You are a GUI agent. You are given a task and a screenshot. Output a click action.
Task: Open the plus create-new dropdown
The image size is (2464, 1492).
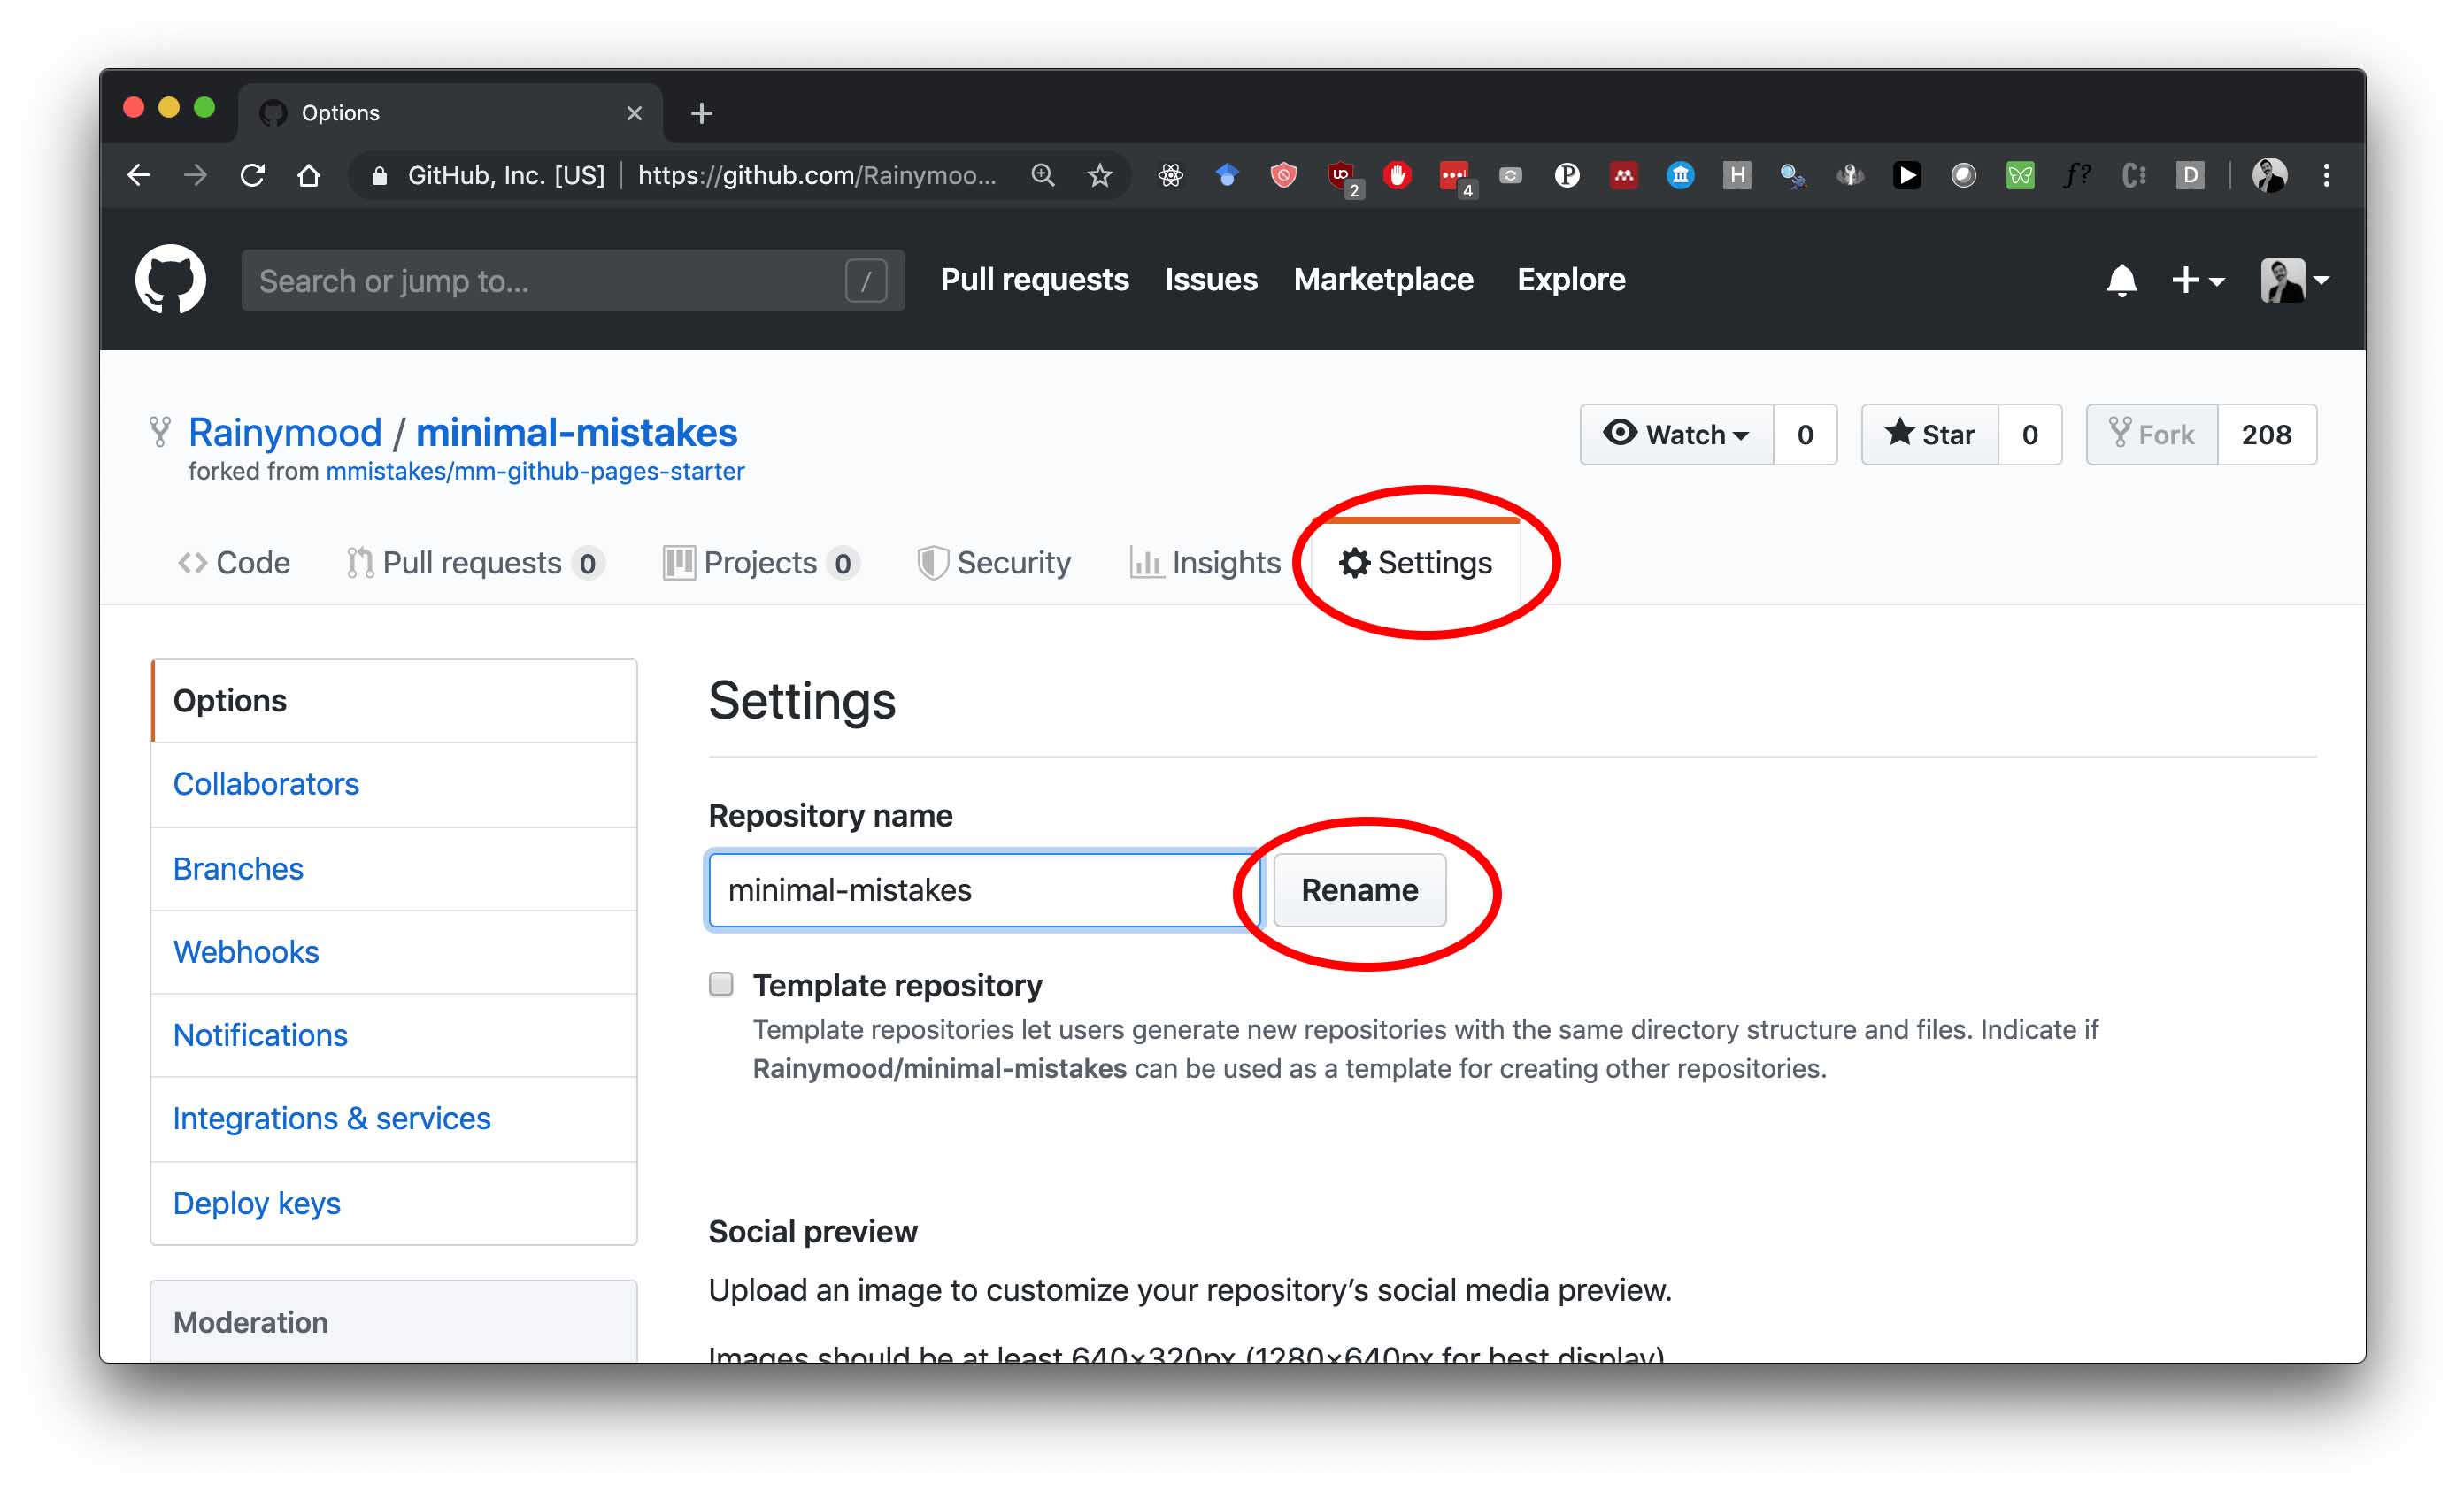[x=2196, y=281]
